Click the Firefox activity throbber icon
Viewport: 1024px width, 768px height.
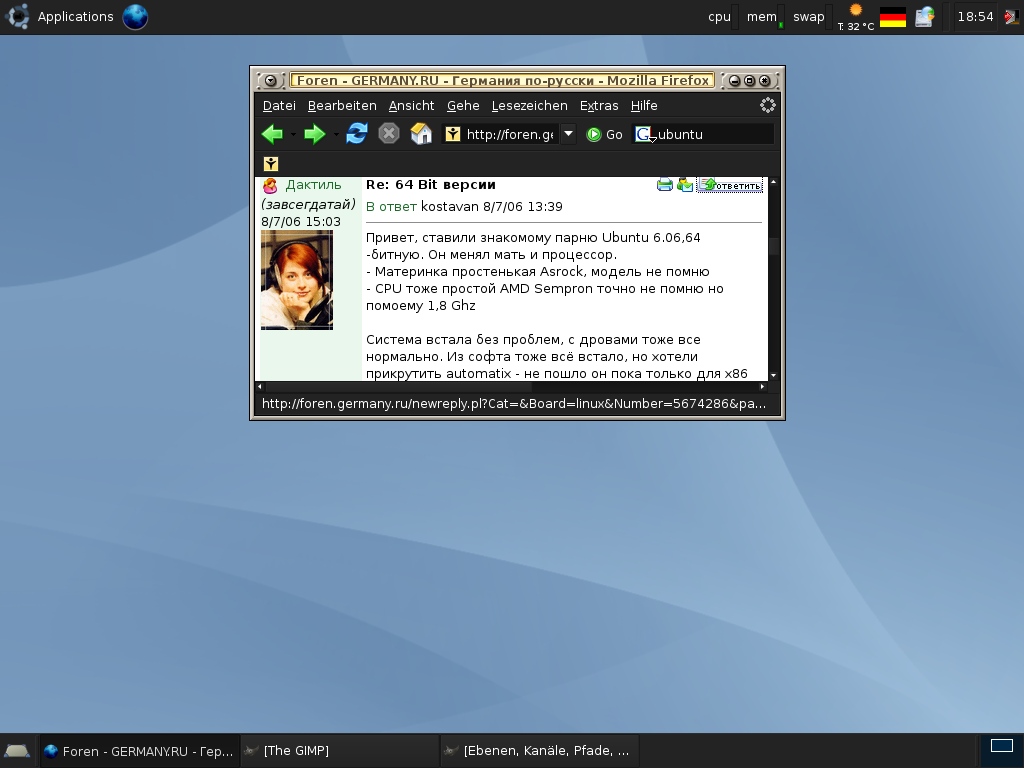[x=767, y=105]
